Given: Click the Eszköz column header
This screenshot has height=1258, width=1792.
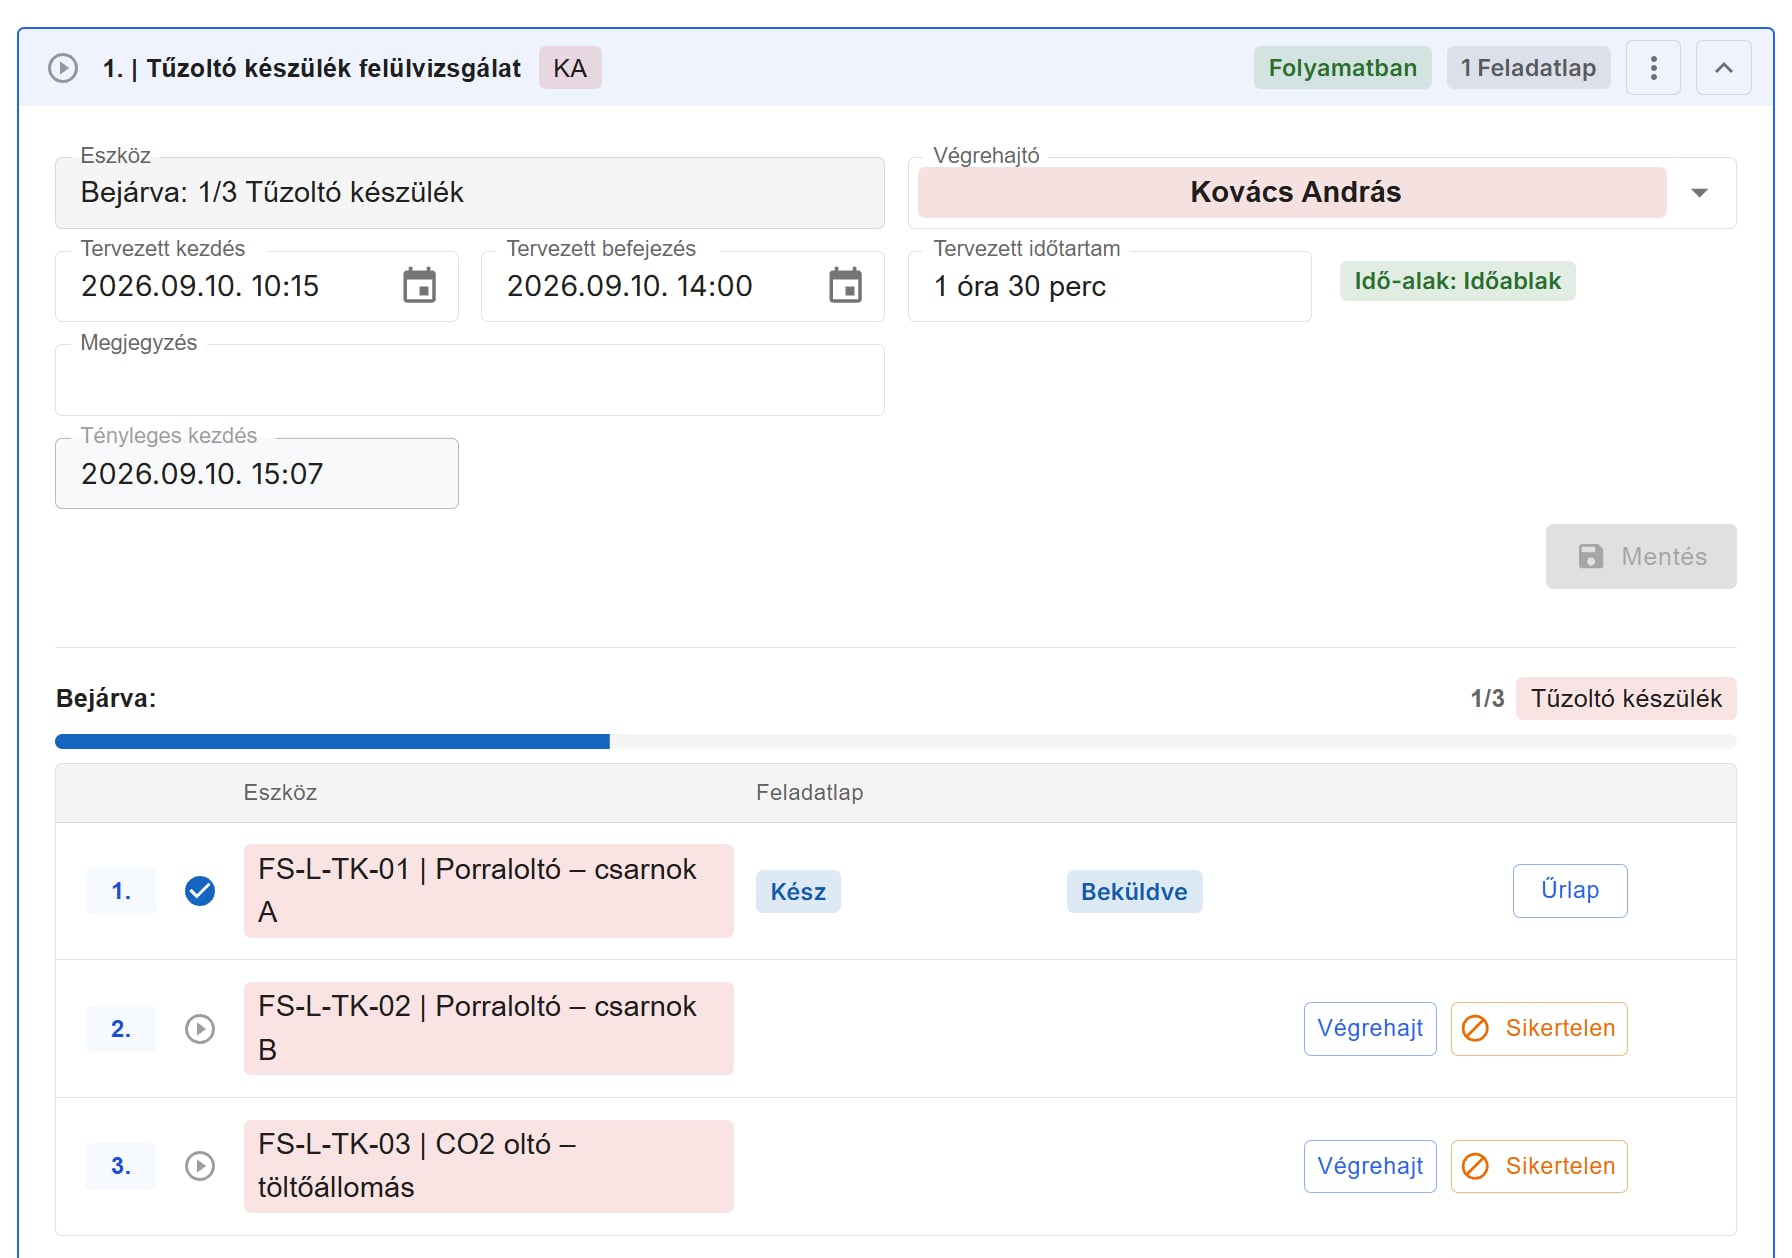Looking at the screenshot, I should coord(280,792).
